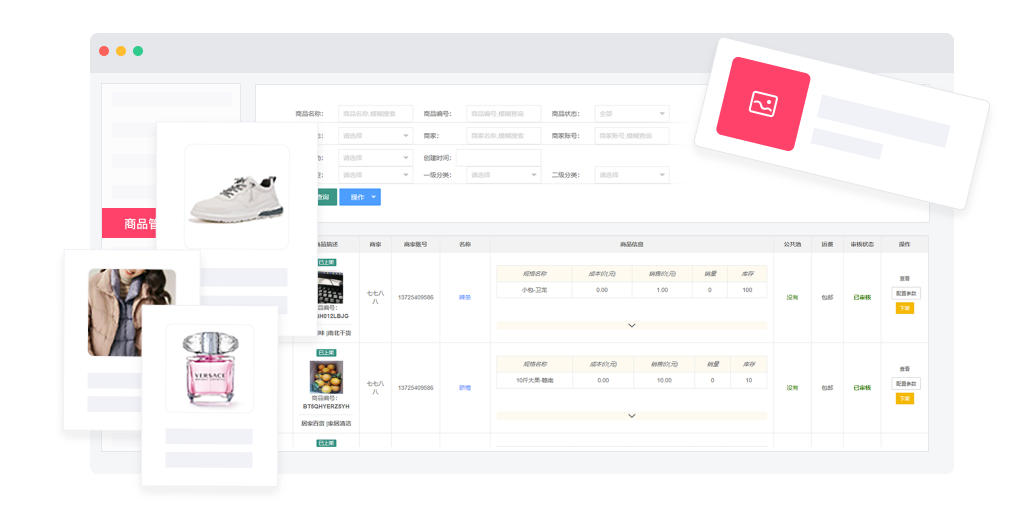
Task: Click the green window dot
Action: (138, 51)
